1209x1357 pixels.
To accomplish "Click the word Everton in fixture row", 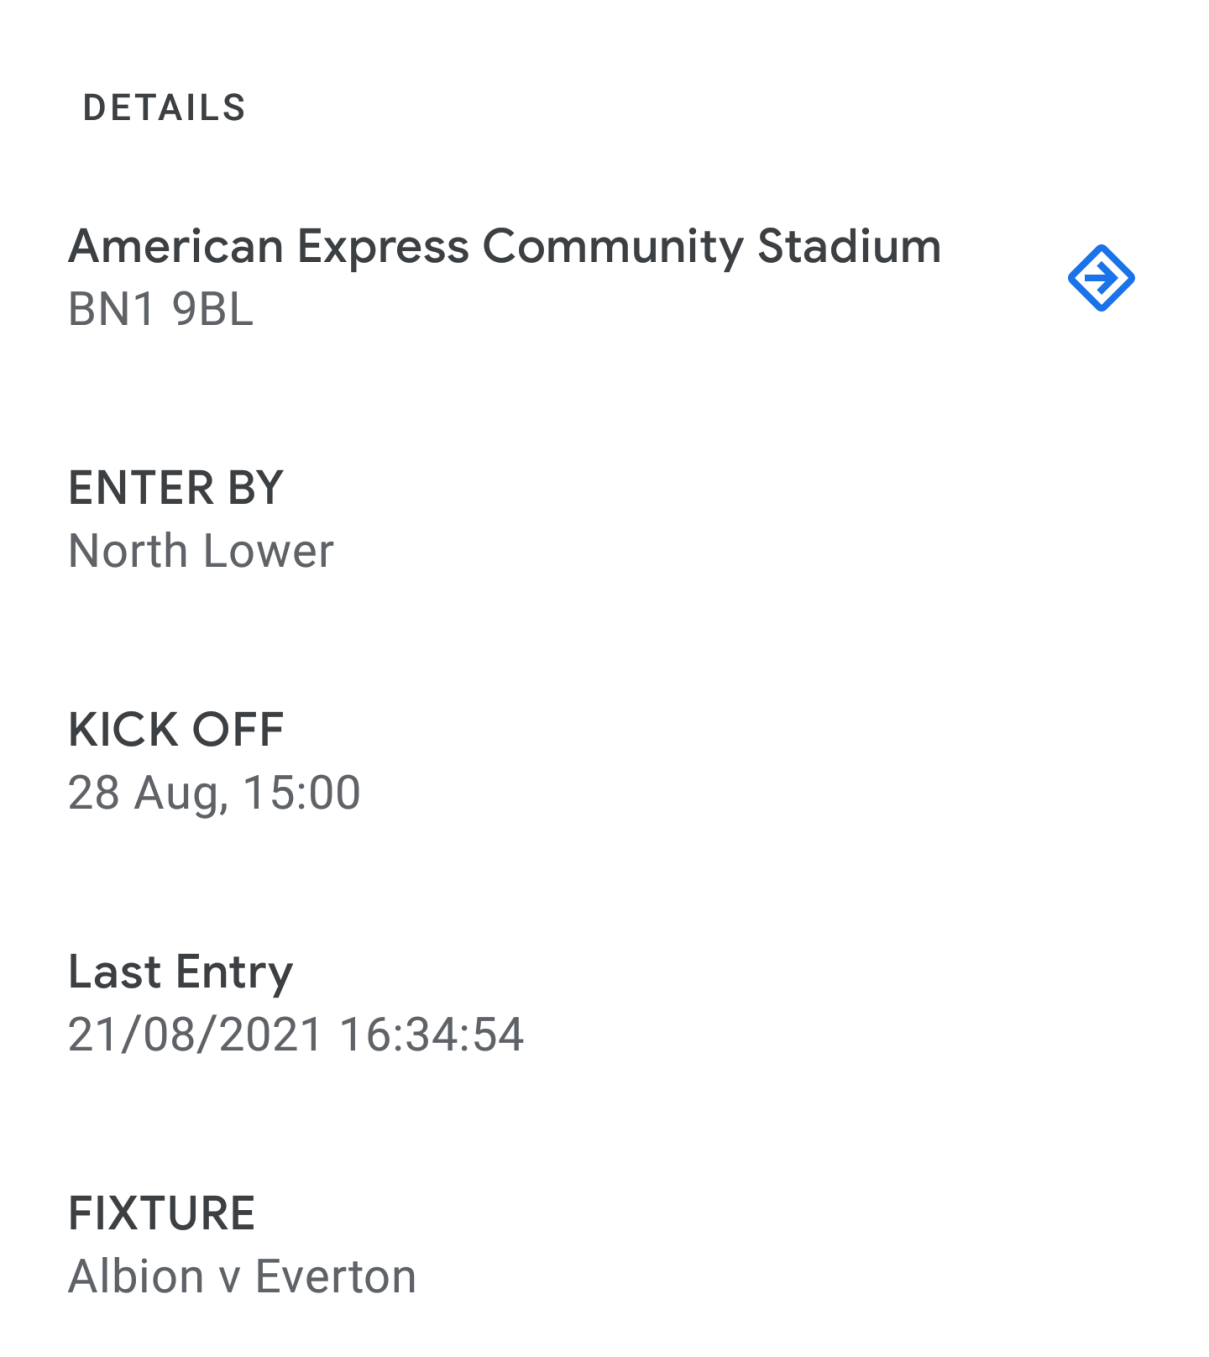I will pyautogui.click(x=335, y=1277).
